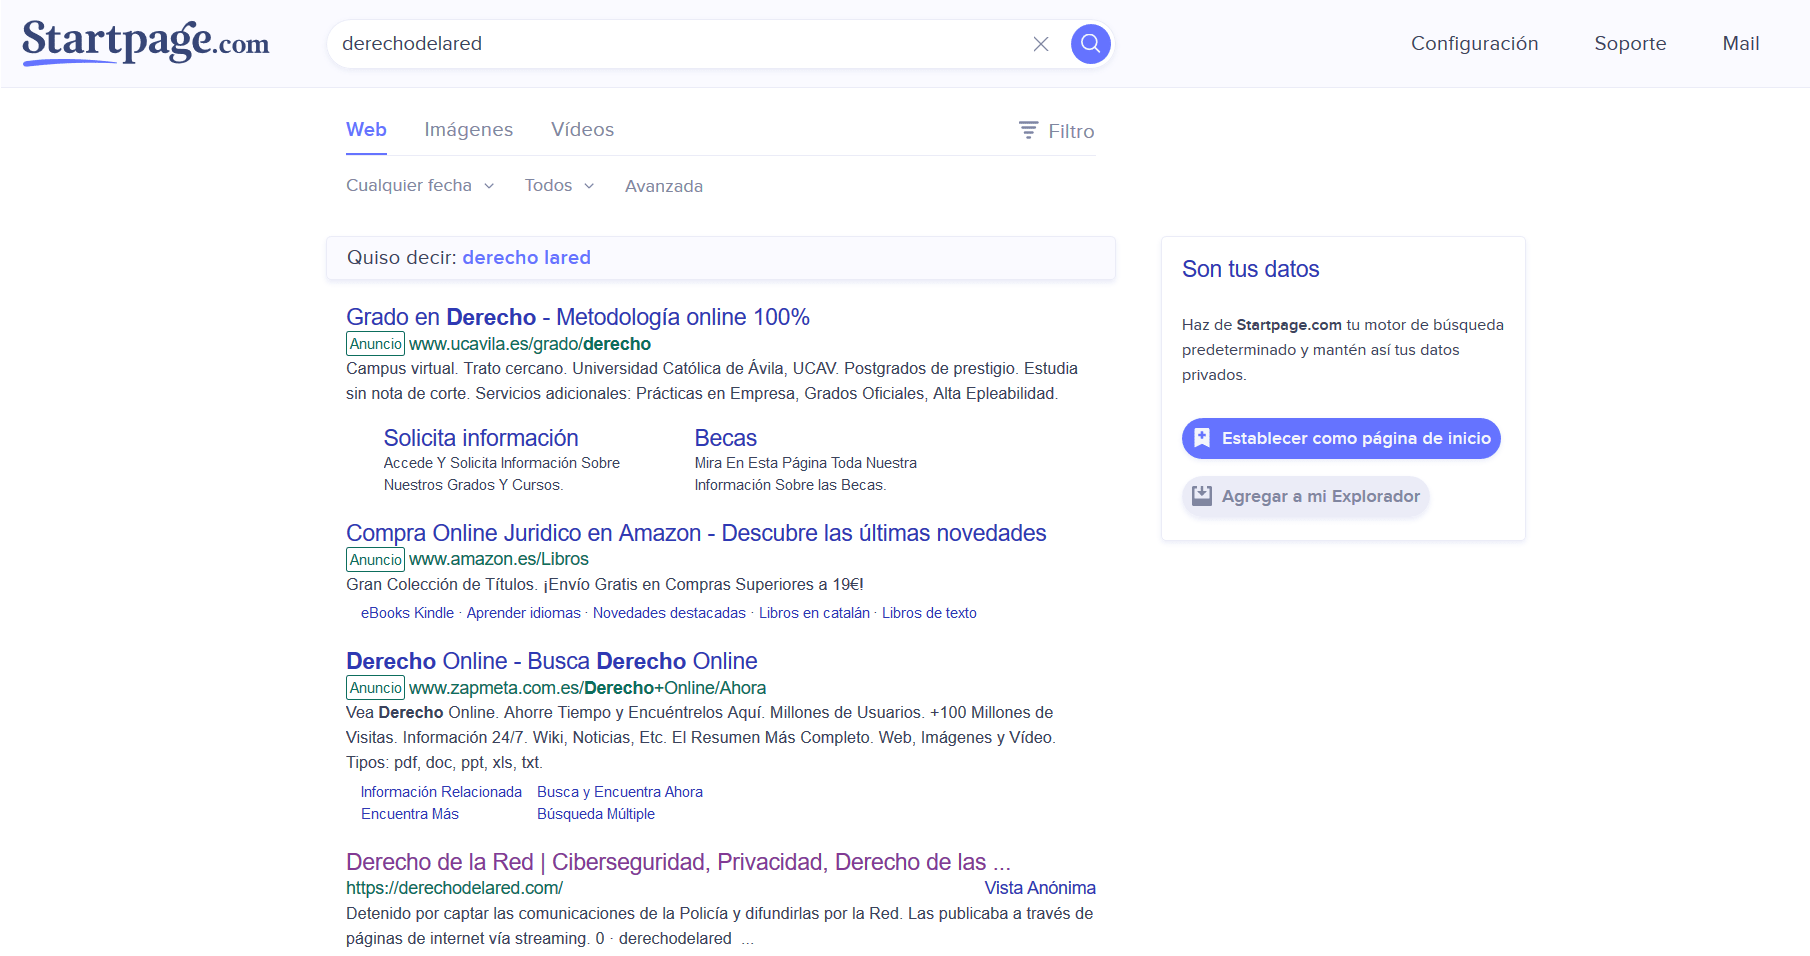Open the Mail header link
The image size is (1810, 956).
click(1740, 44)
